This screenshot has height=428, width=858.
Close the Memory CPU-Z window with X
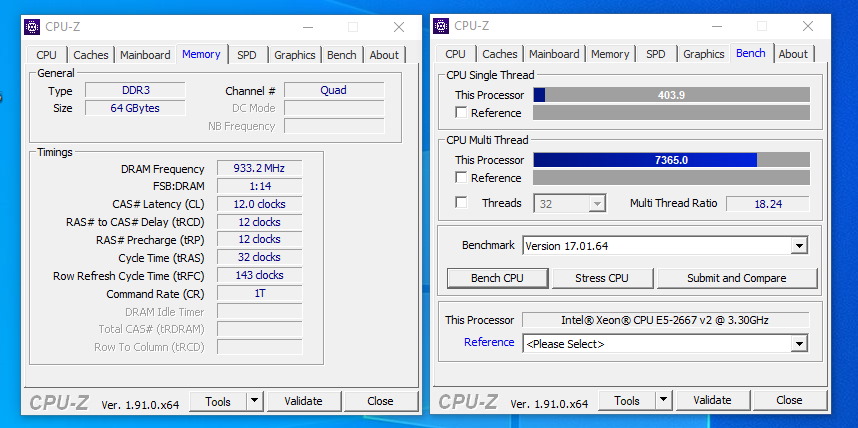coord(399,27)
